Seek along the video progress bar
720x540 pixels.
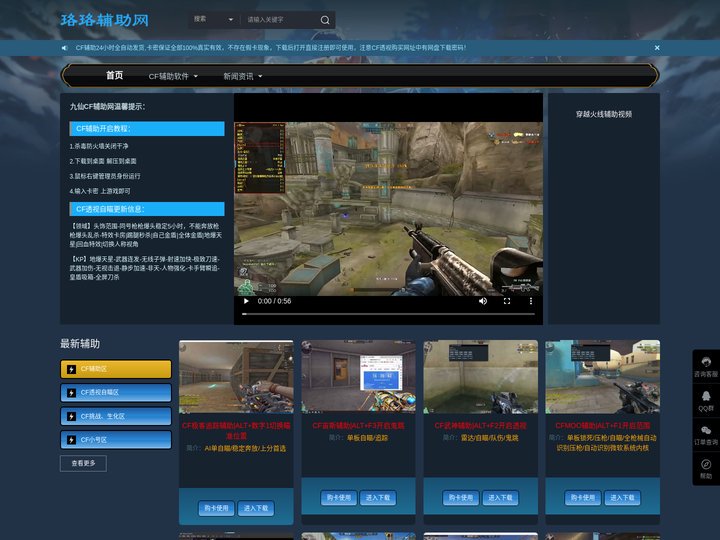(x=388, y=314)
